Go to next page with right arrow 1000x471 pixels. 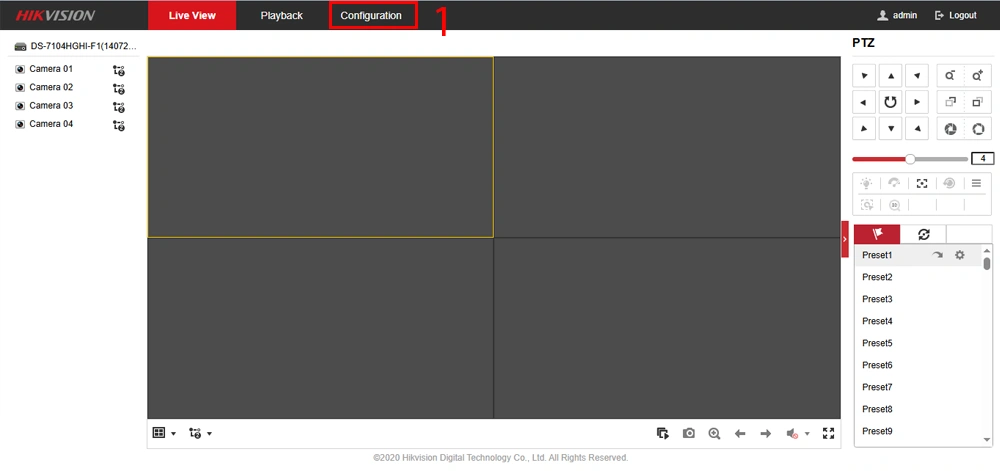click(765, 433)
